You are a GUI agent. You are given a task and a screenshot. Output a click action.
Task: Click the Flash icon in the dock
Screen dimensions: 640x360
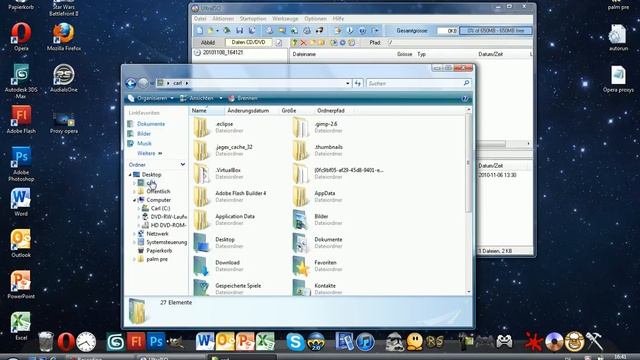pos(136,341)
